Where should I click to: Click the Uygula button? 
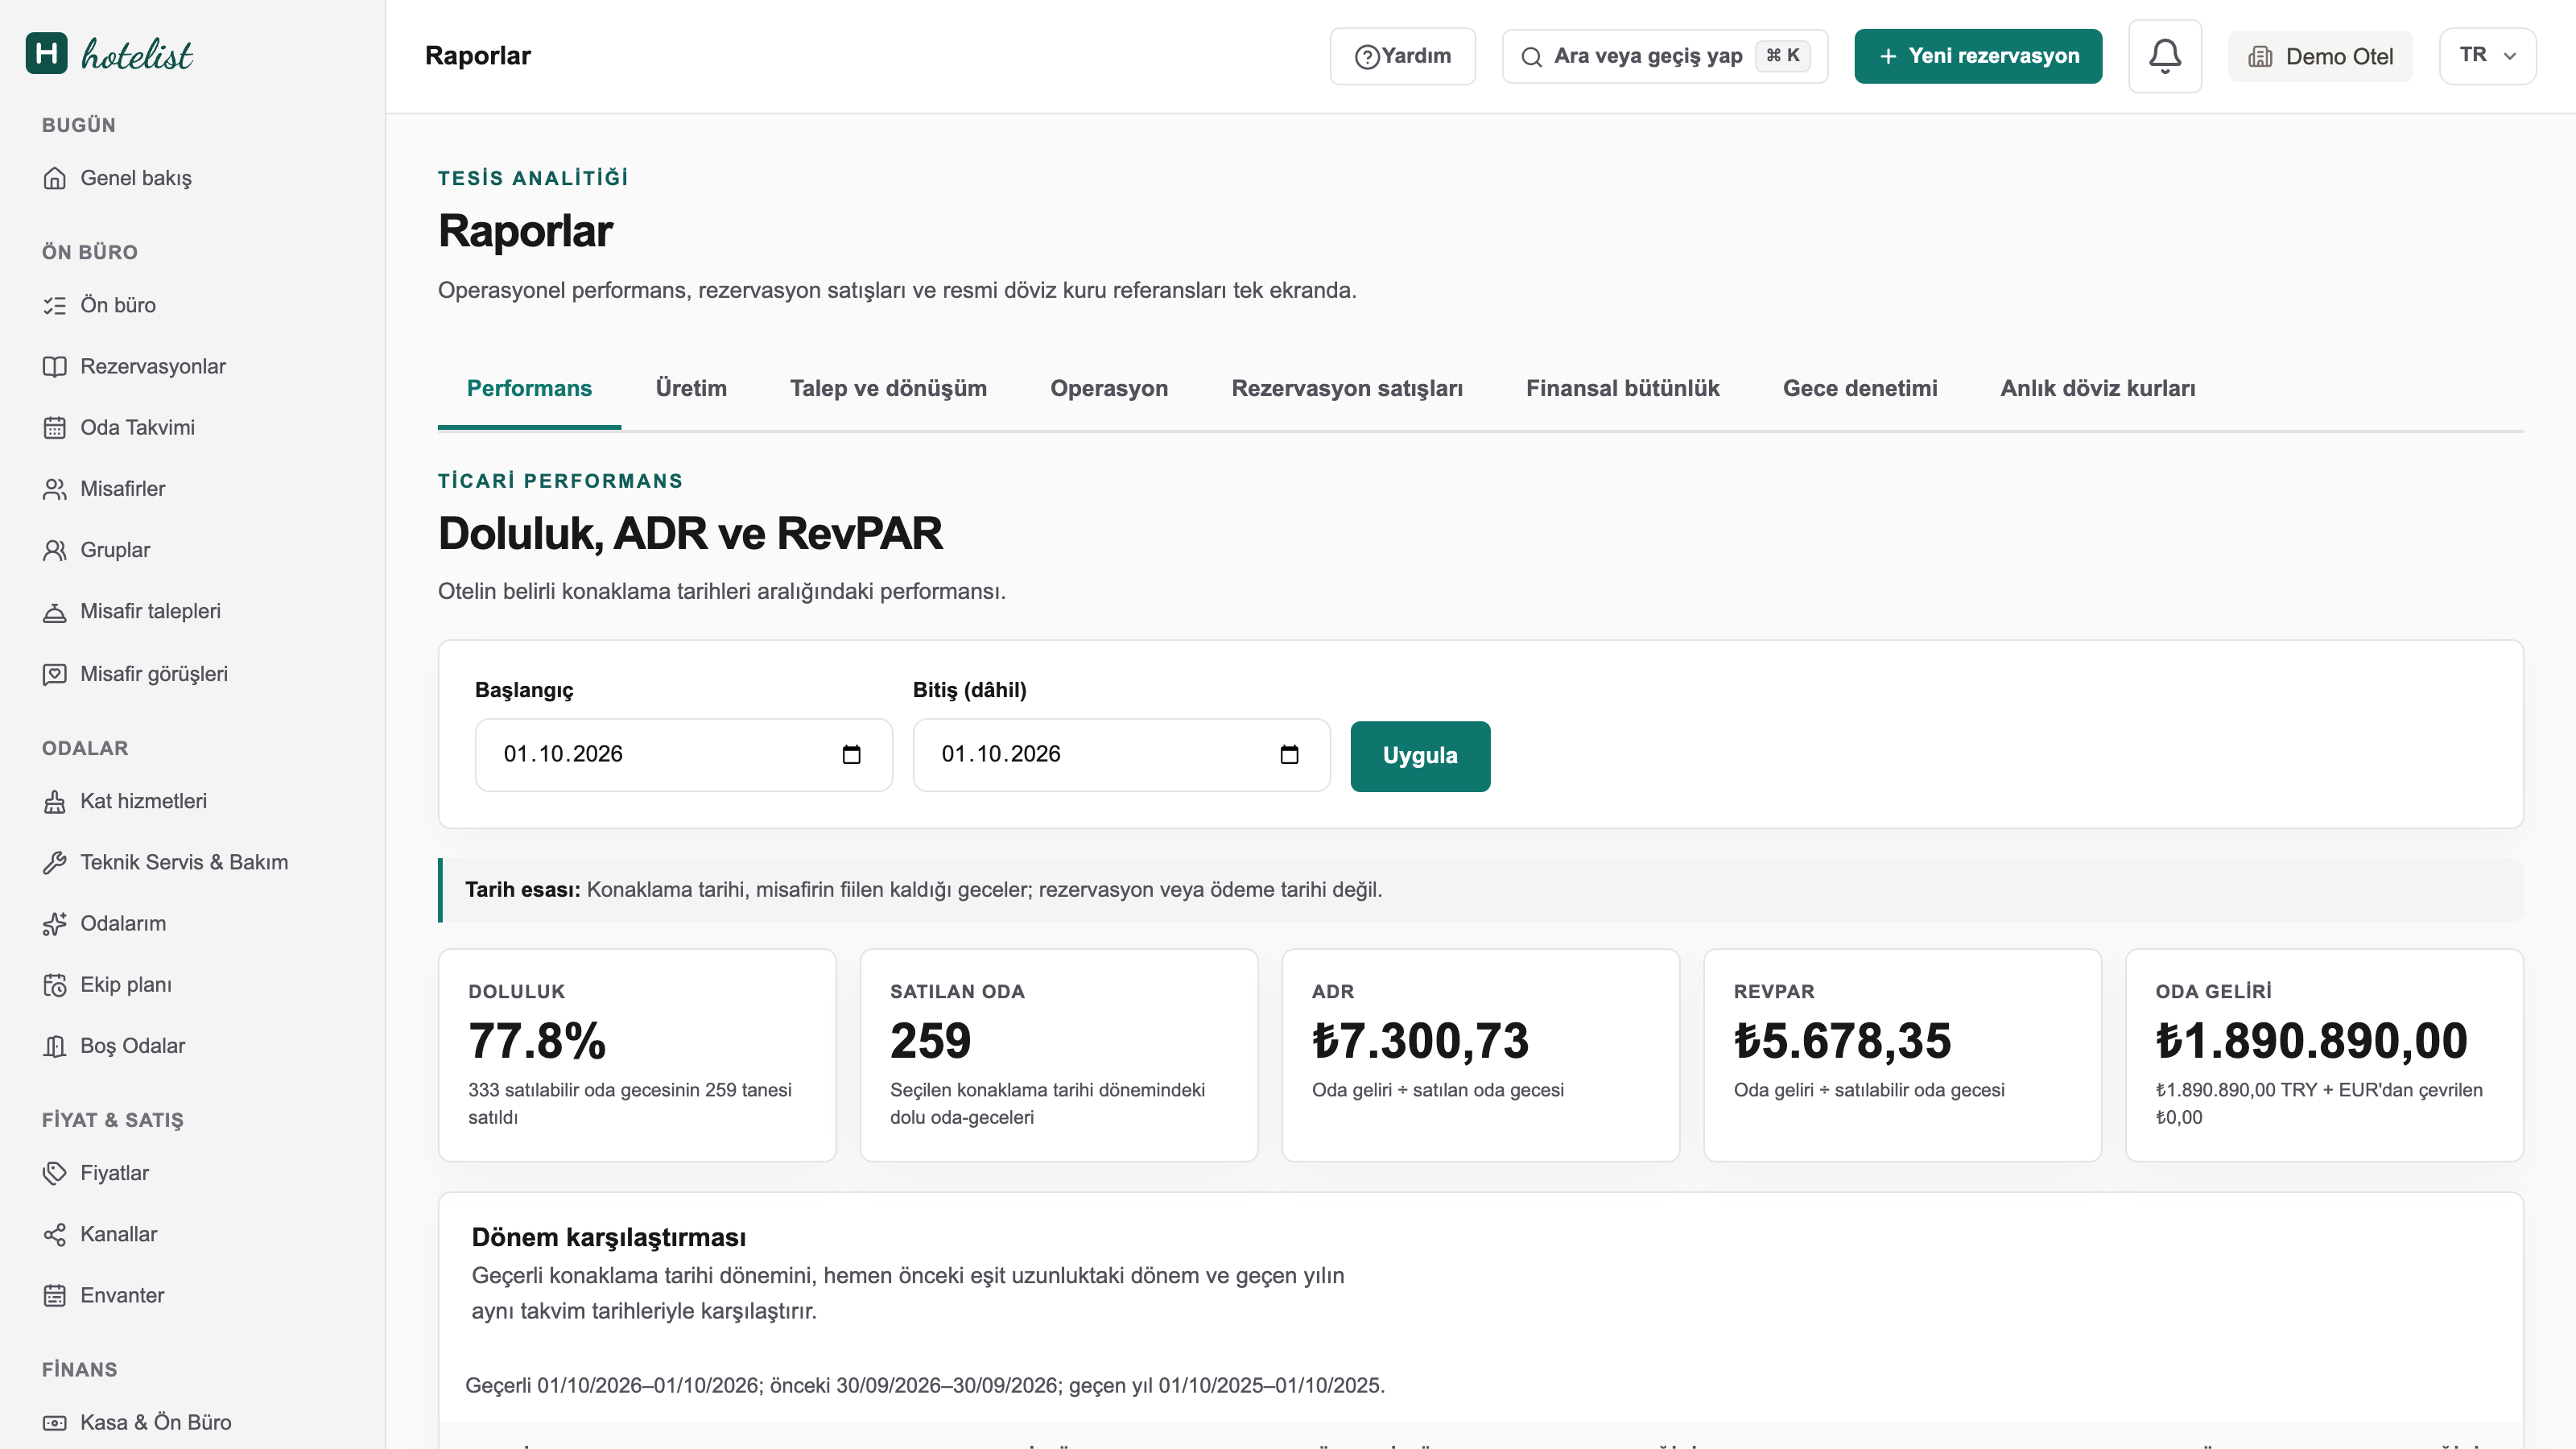[x=1420, y=756]
